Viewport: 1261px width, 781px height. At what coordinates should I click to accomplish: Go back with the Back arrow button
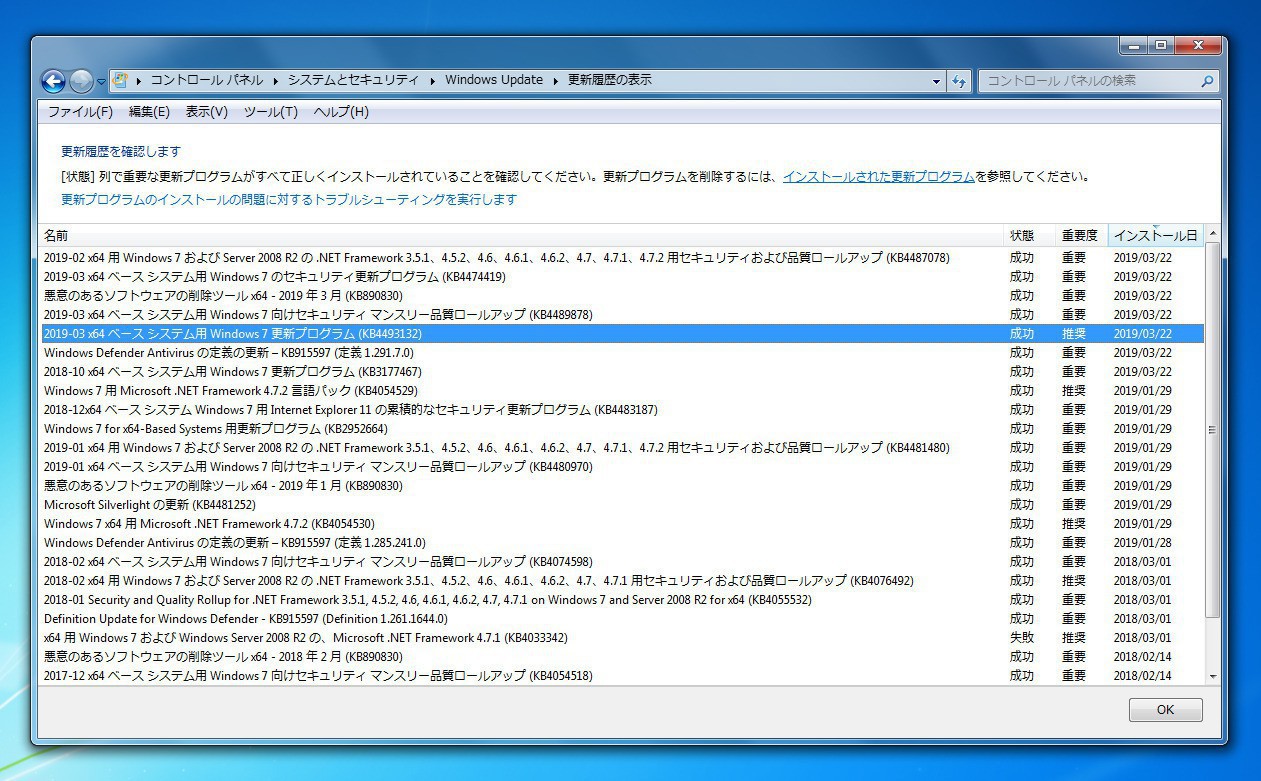click(x=53, y=81)
